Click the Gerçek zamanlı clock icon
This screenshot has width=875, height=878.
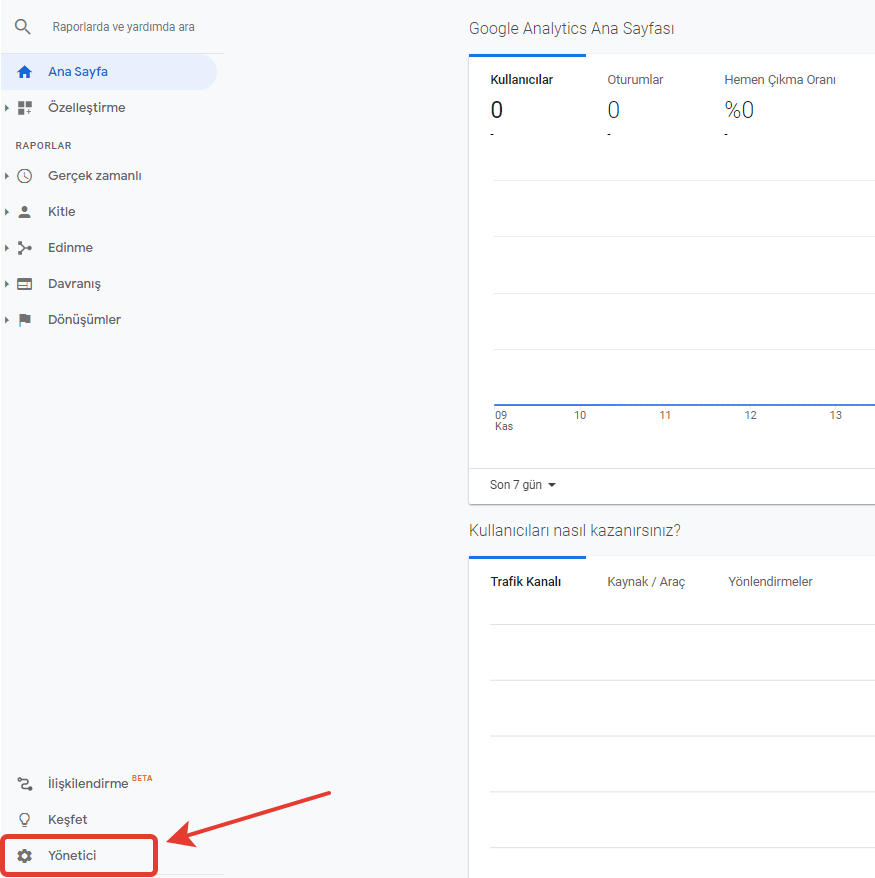click(25, 176)
